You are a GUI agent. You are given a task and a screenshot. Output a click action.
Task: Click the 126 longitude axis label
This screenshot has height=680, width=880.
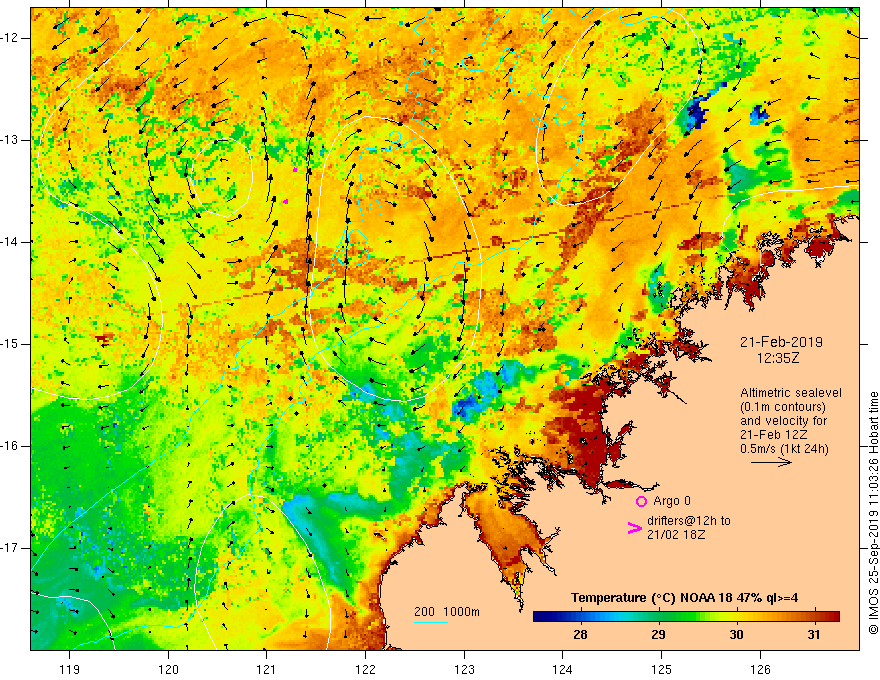[760, 669]
